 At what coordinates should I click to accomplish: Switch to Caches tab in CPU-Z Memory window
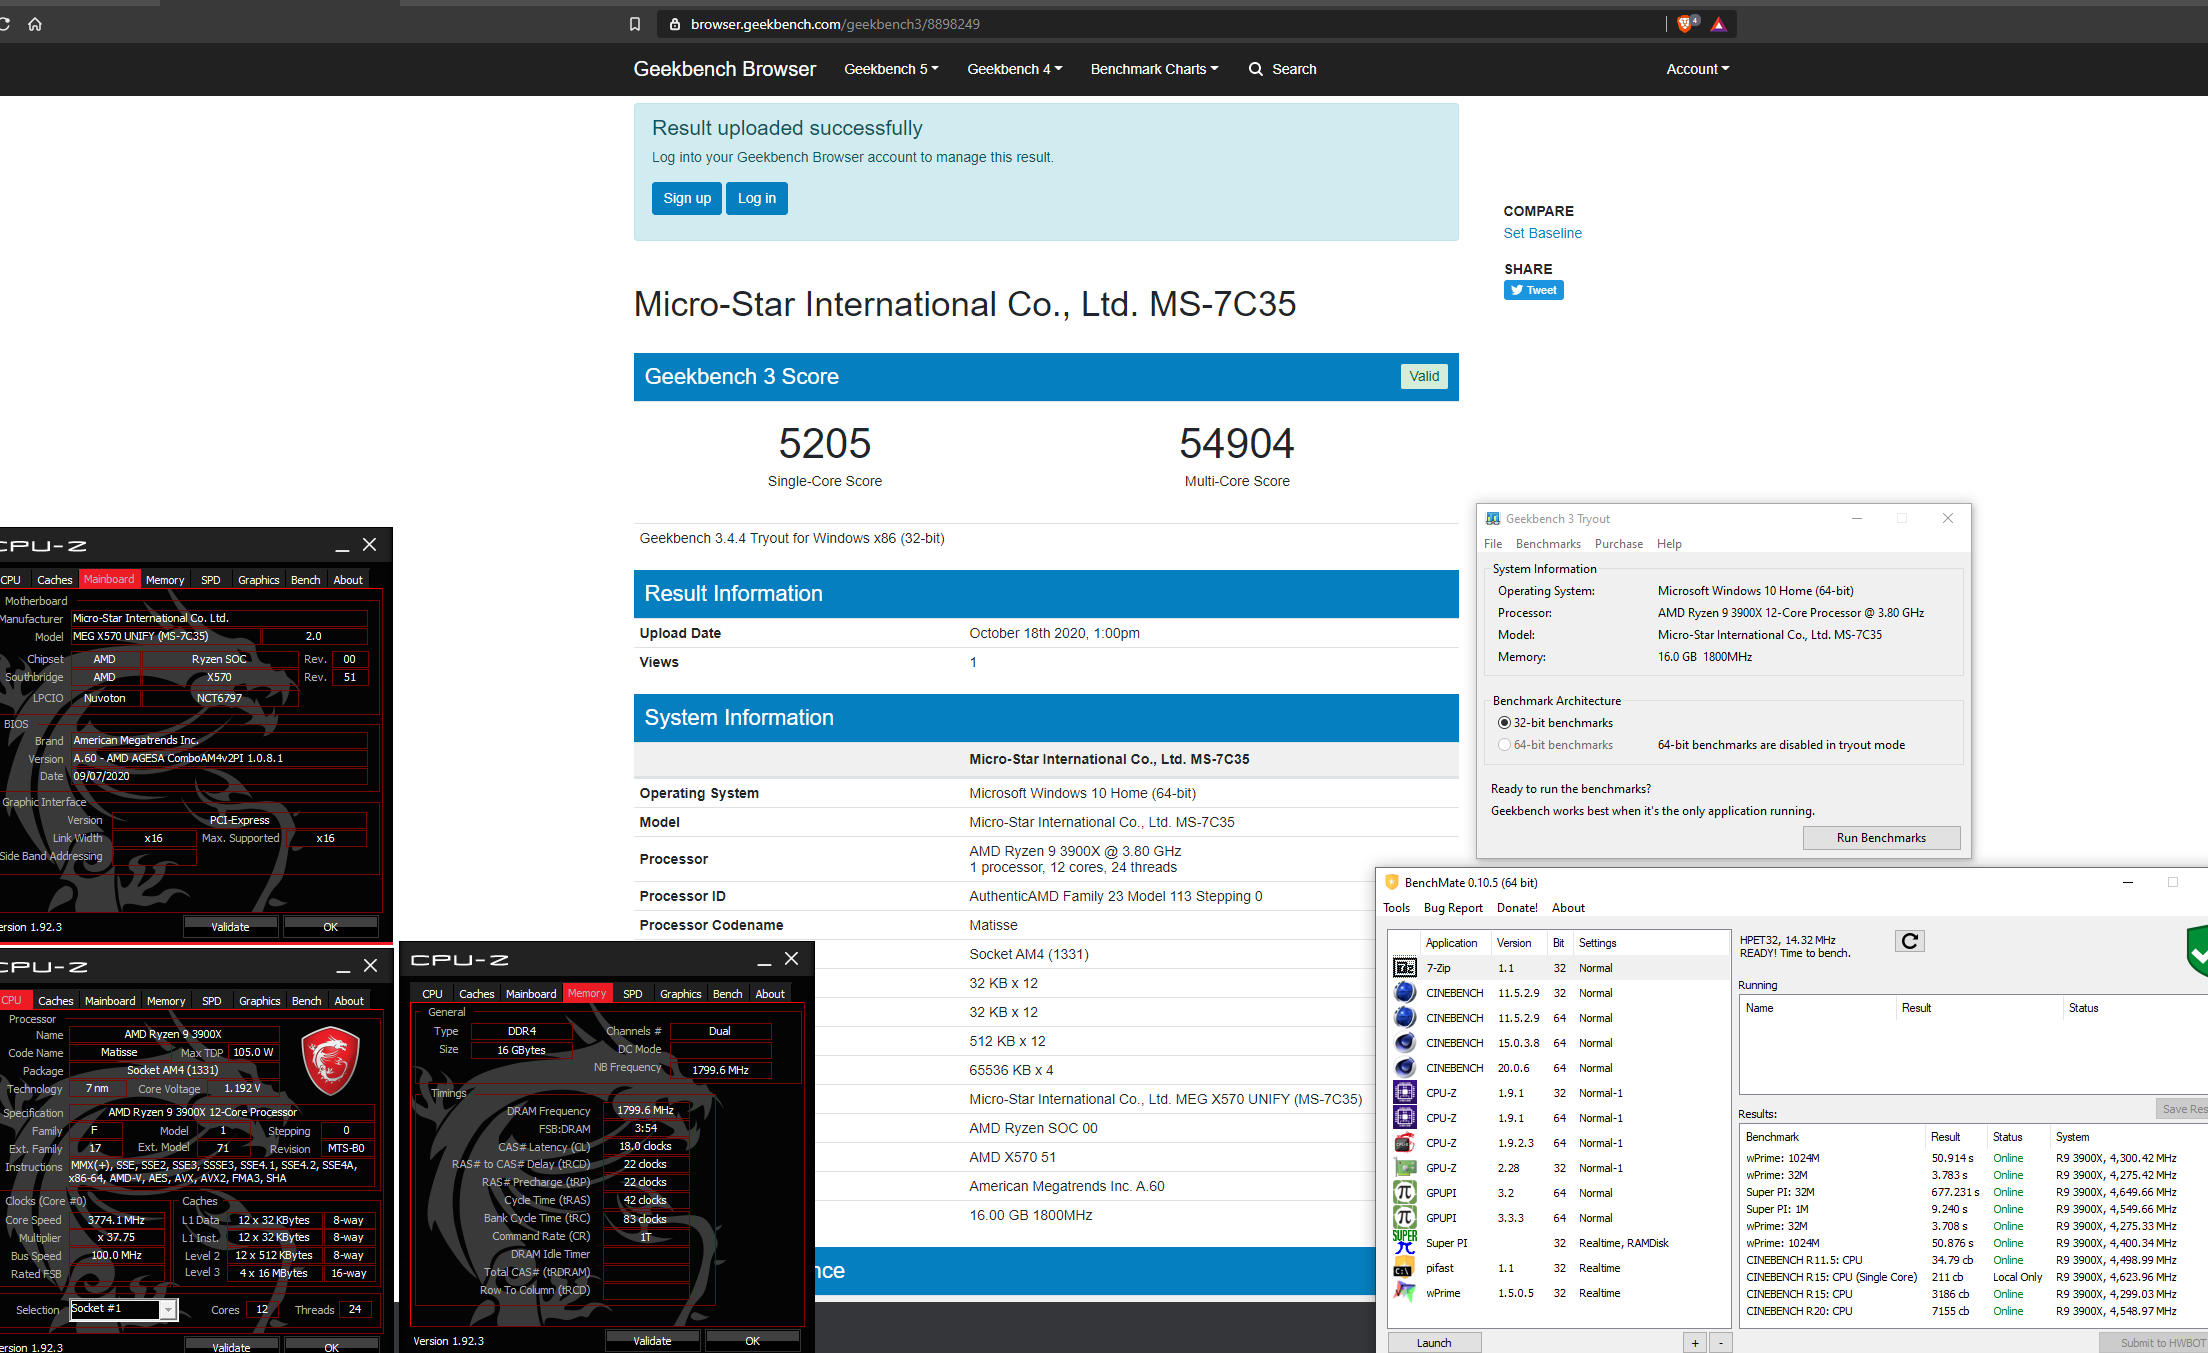[x=477, y=994]
